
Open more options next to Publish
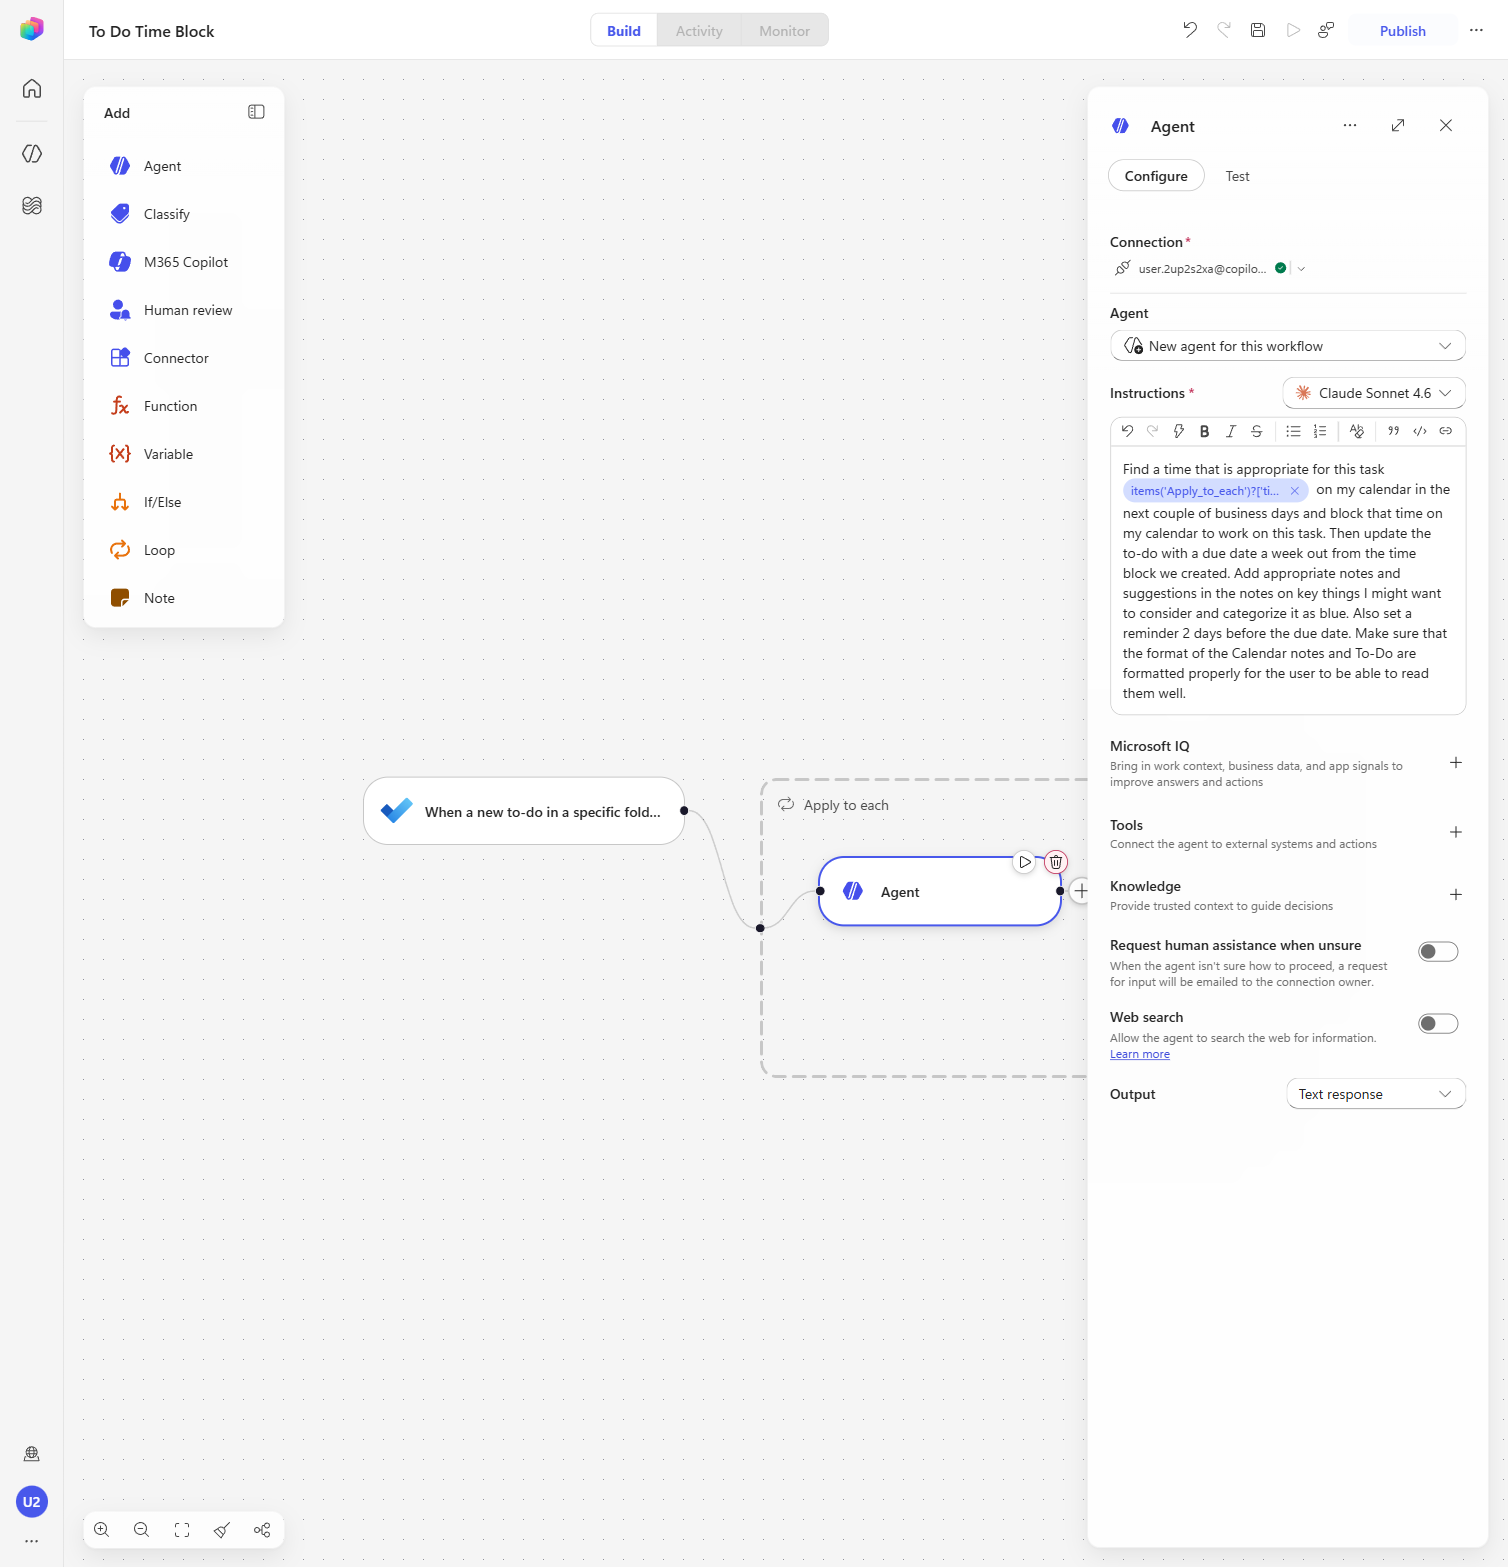click(x=1476, y=30)
